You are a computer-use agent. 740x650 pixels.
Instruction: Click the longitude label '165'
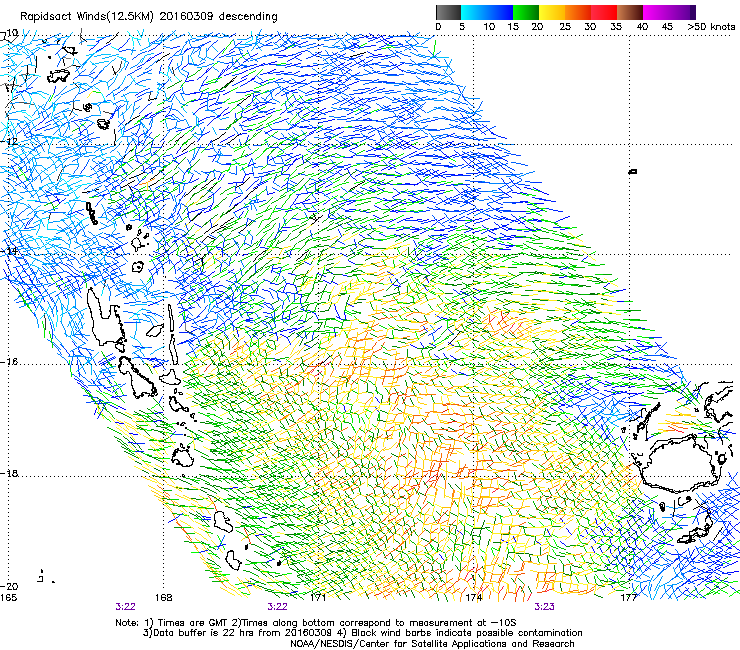[8, 598]
